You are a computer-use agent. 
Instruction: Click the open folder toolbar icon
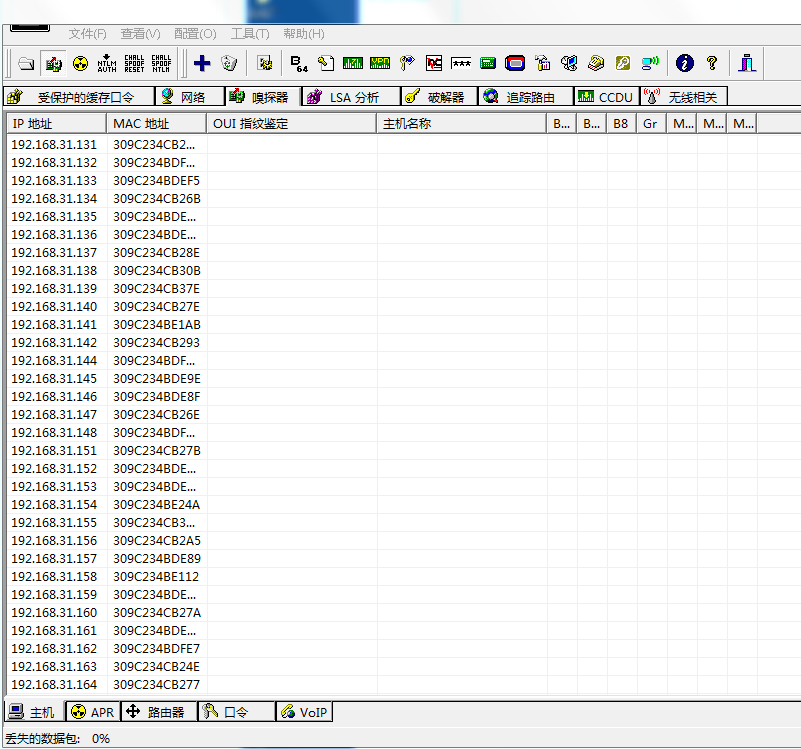tap(26, 63)
